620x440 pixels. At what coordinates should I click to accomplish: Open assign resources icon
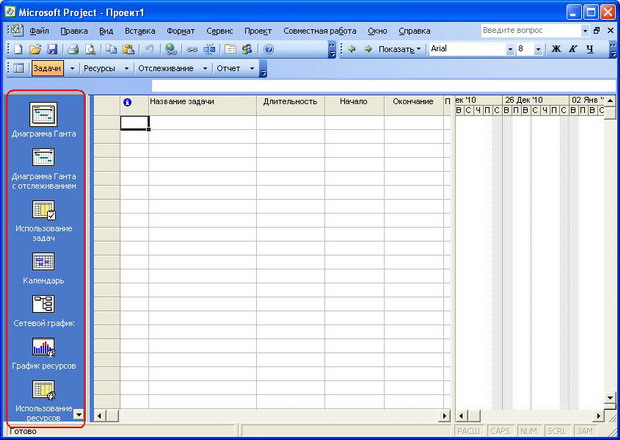point(247,49)
